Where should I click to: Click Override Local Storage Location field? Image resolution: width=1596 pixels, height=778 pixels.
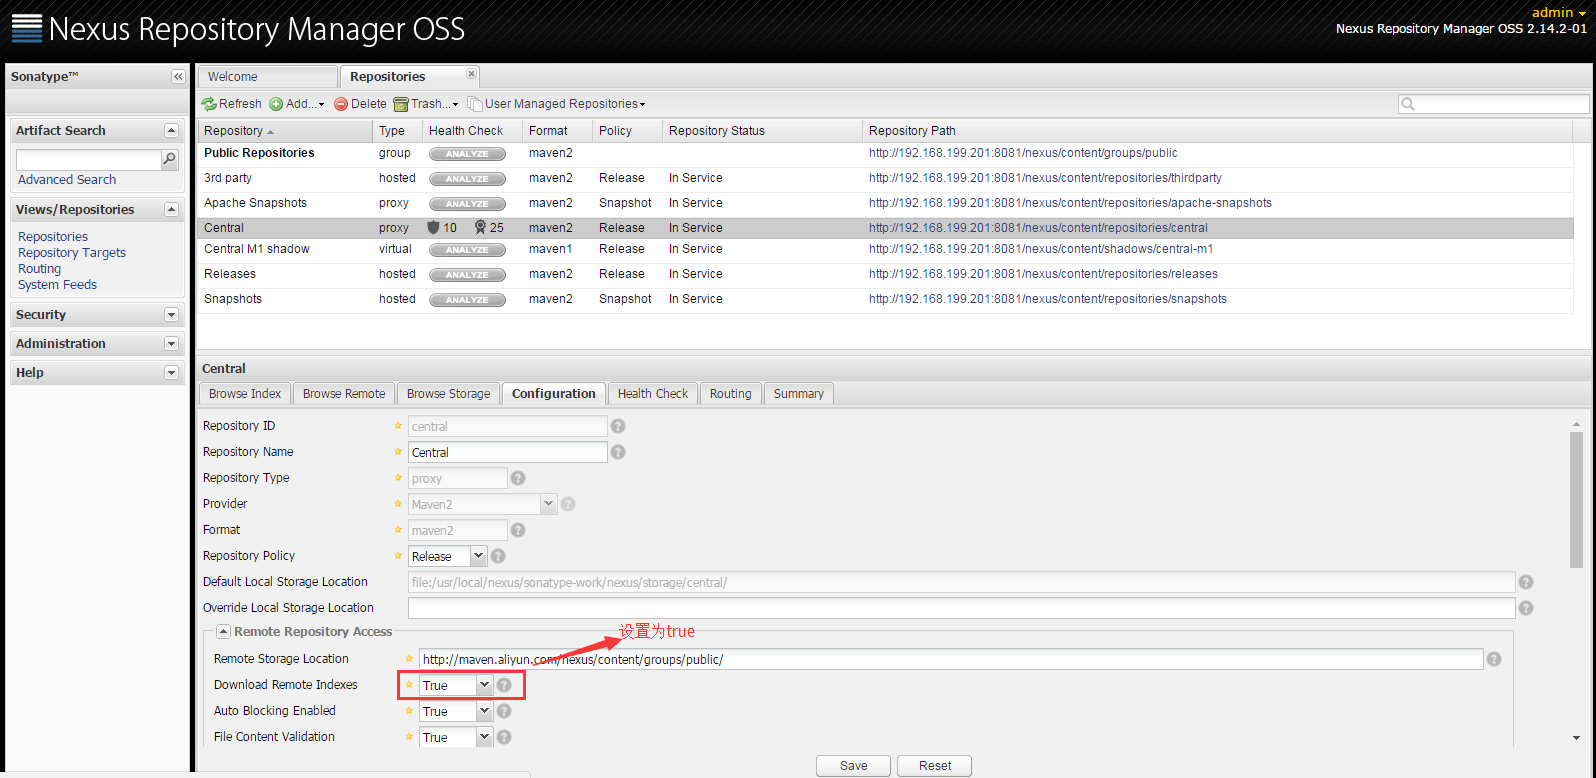point(962,608)
